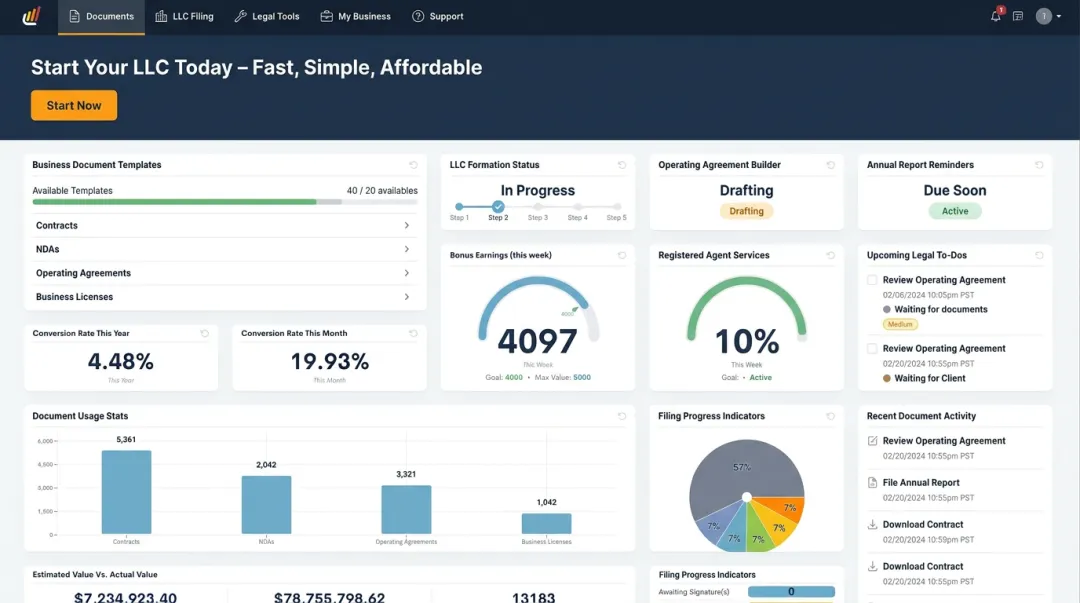
Task: Select Step 1 on formation stepper
Action: 459,207
